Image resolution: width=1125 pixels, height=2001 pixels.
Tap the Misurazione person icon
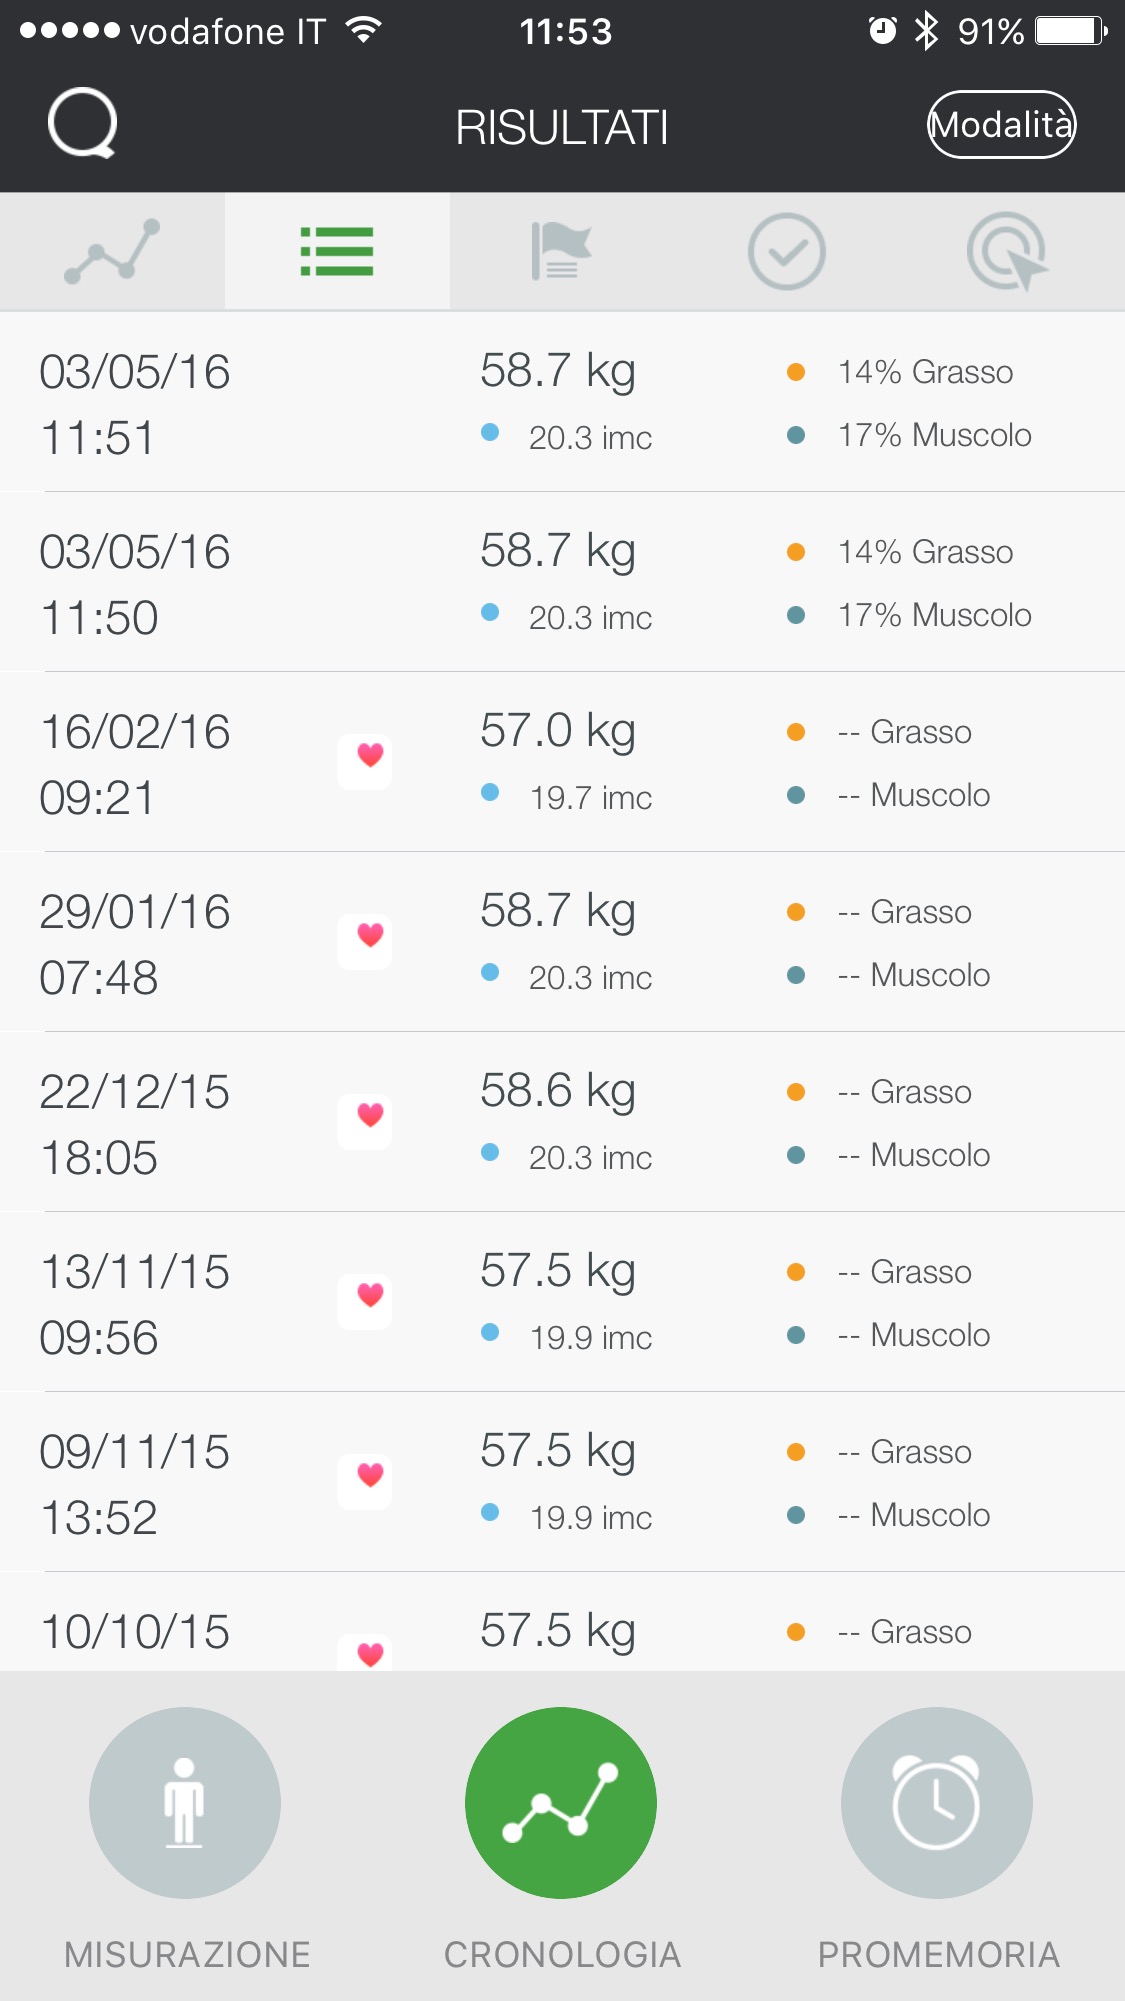click(x=185, y=1802)
